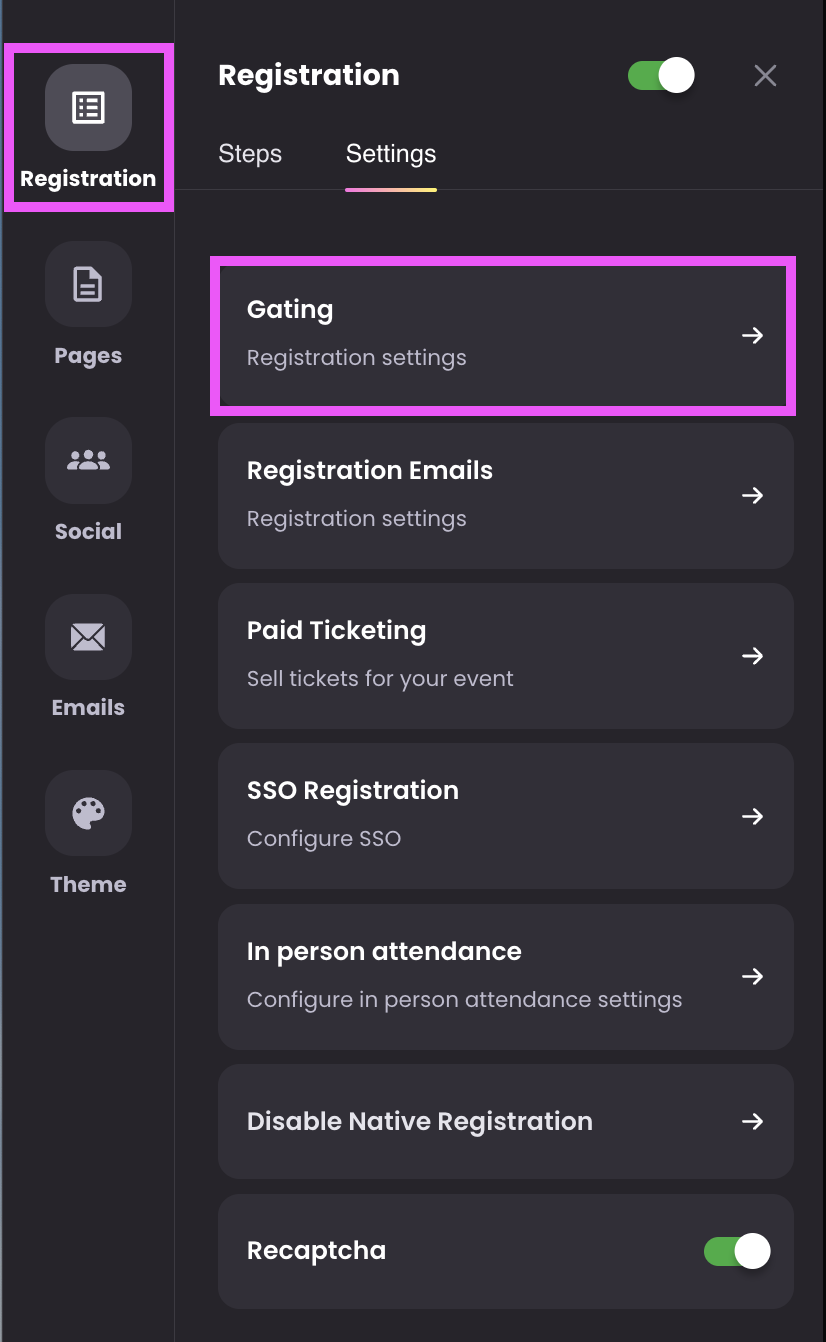
Task: Click the arrow on Gating row
Action: coord(752,335)
